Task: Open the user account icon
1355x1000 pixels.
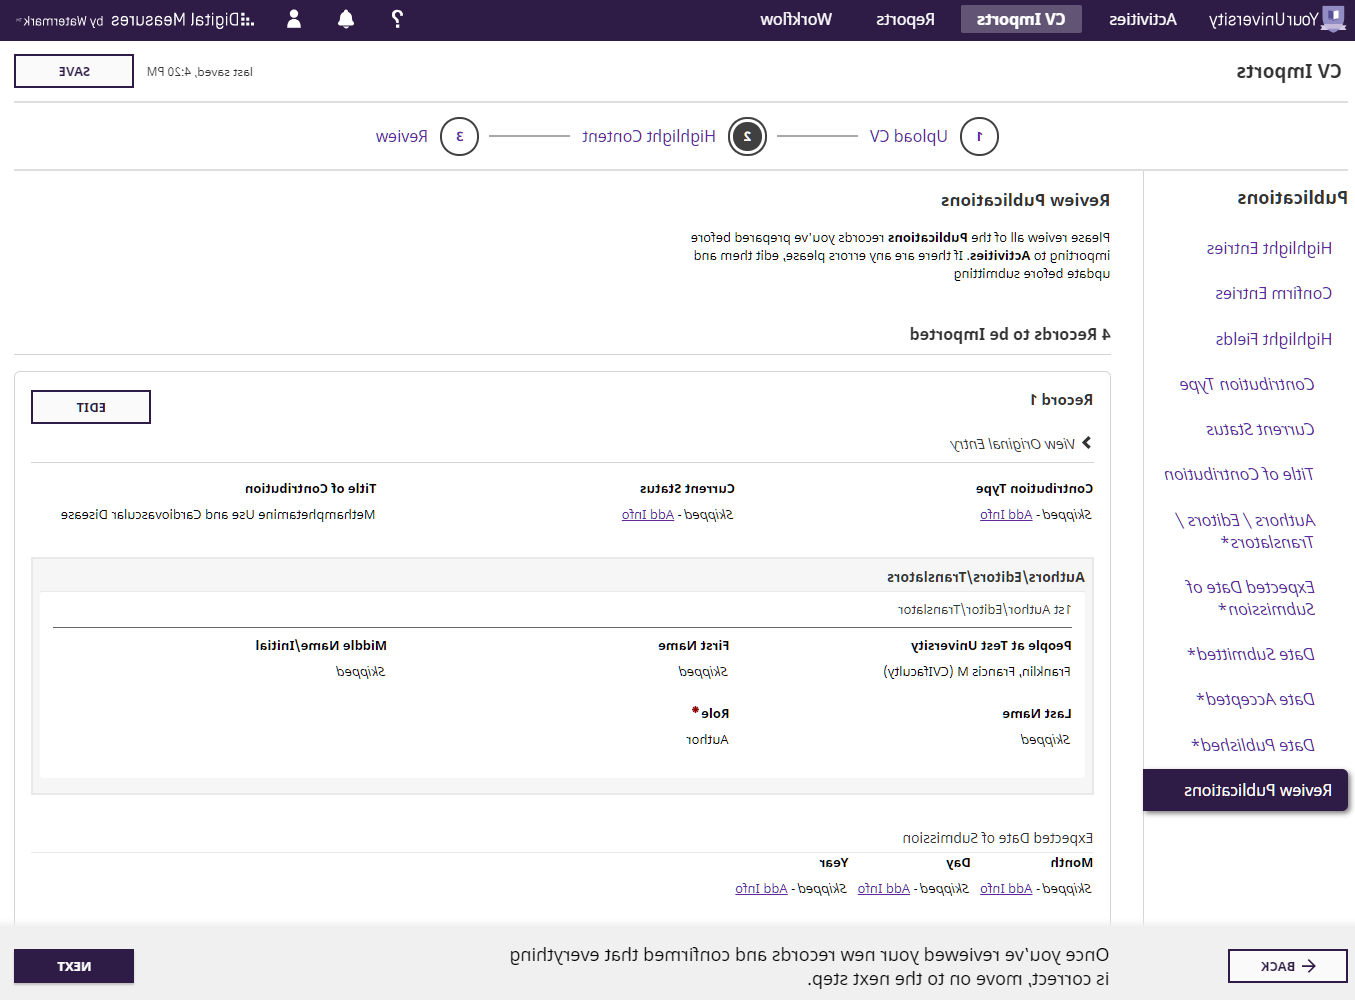Action: pos(294,19)
